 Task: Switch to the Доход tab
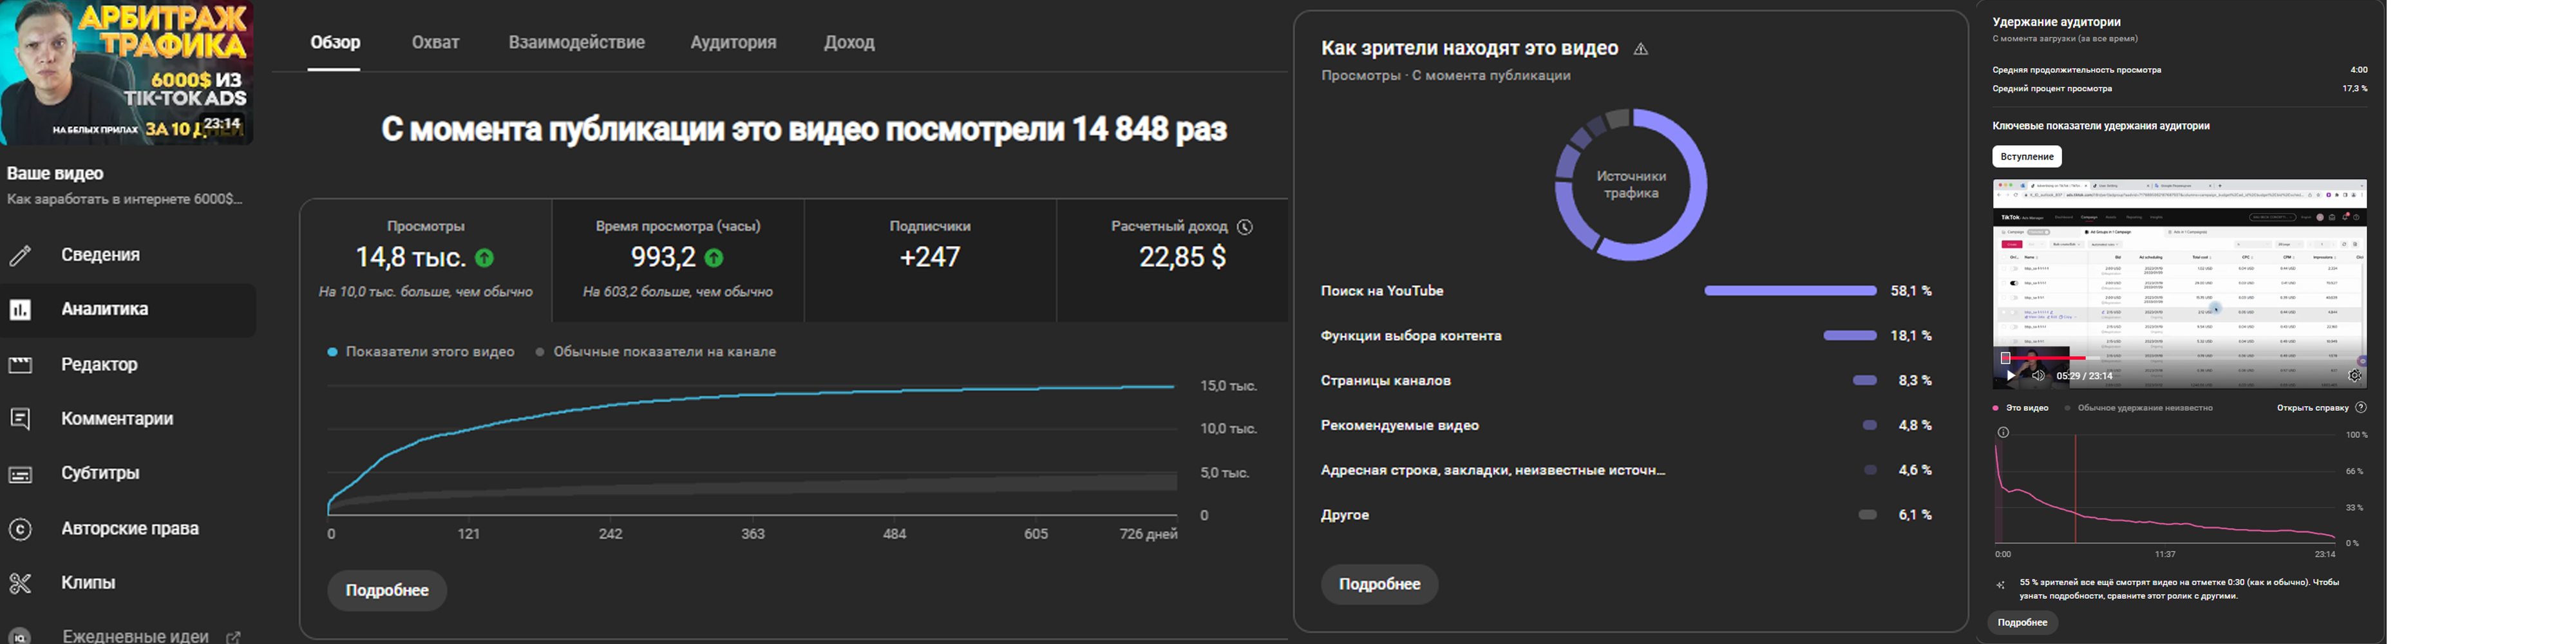(849, 43)
